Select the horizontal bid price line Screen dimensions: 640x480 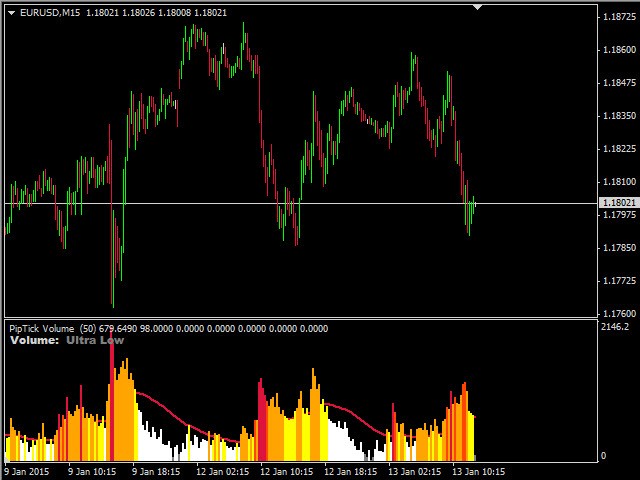(x=300, y=203)
